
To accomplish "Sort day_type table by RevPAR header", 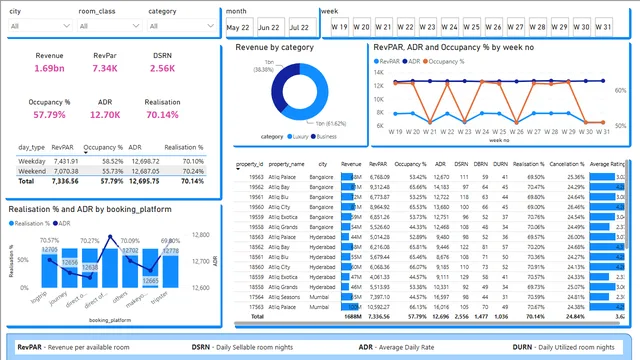I will pyautogui.click(x=62, y=147).
